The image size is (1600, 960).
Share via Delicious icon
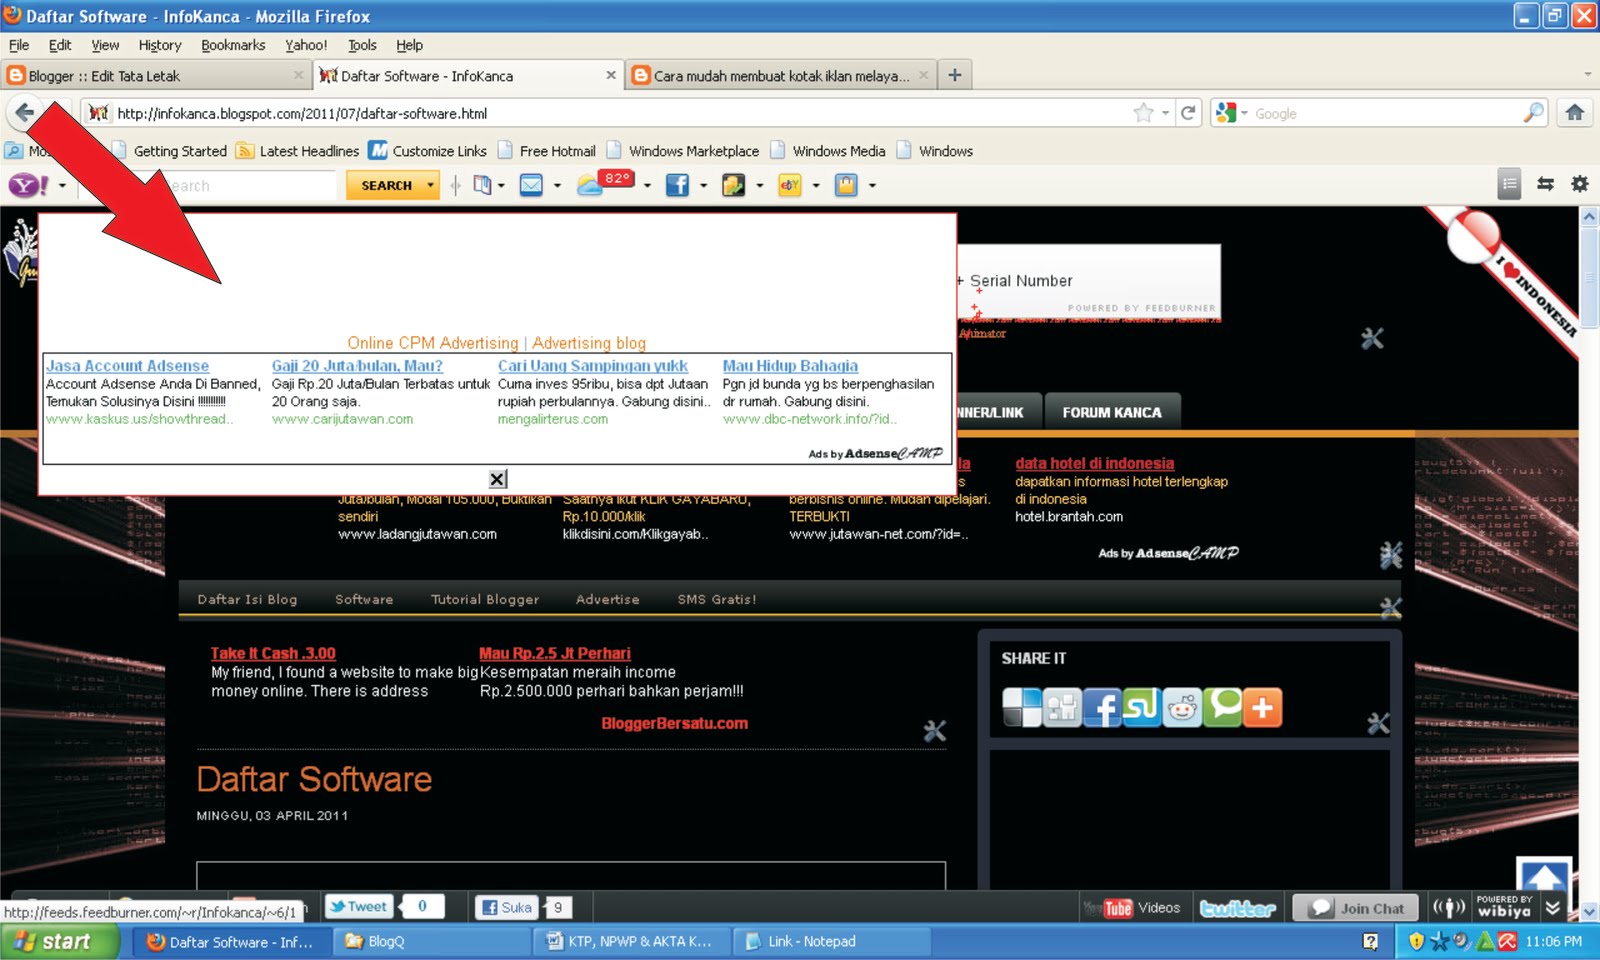click(1022, 707)
